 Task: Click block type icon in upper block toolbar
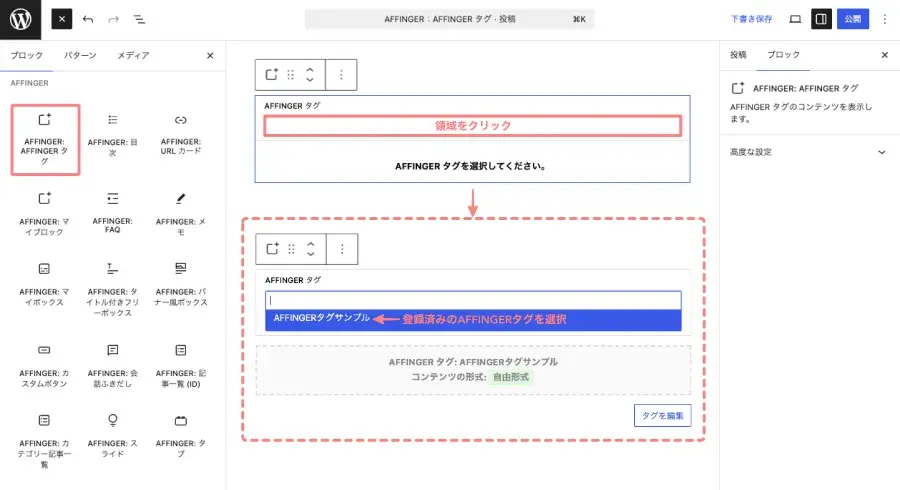coord(271,75)
